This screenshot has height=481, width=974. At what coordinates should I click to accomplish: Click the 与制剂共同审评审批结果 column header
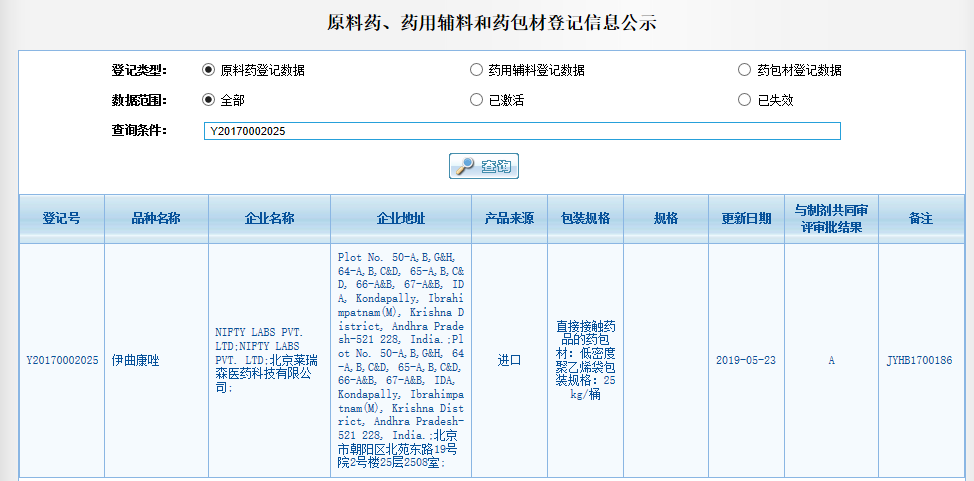(831, 219)
